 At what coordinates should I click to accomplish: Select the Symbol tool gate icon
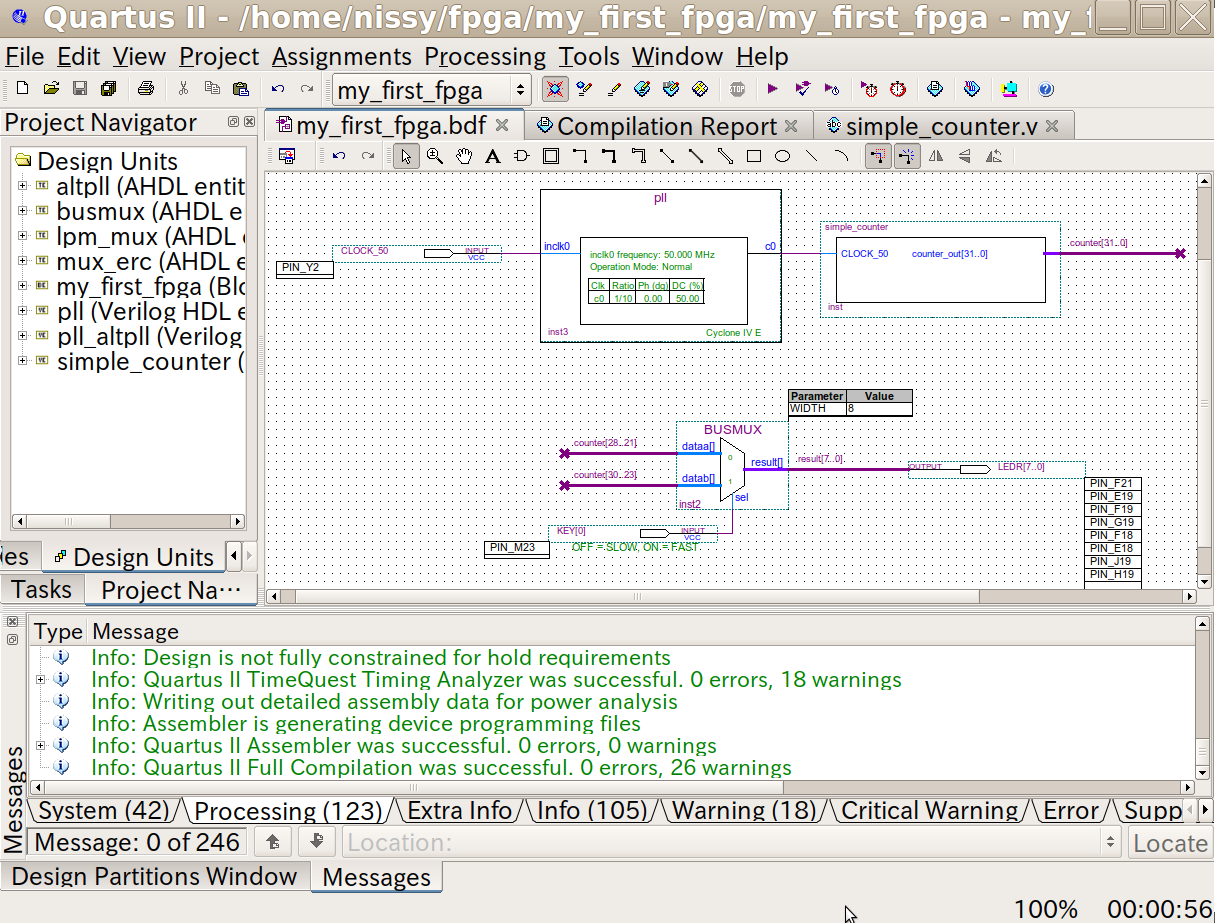(521, 156)
